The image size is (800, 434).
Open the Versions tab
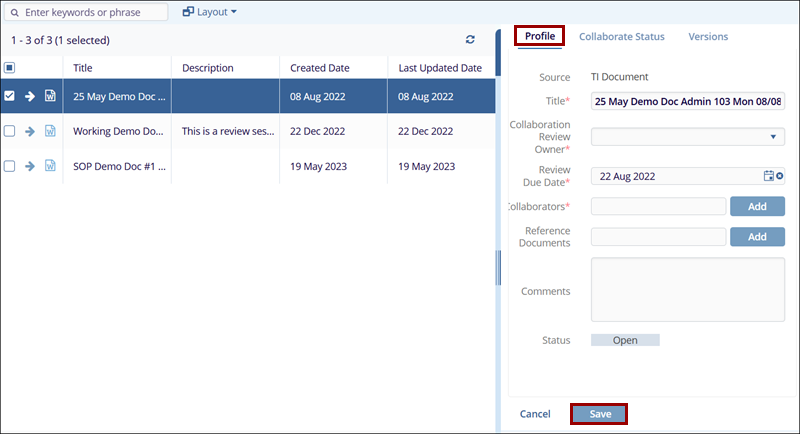pyautogui.click(x=708, y=37)
